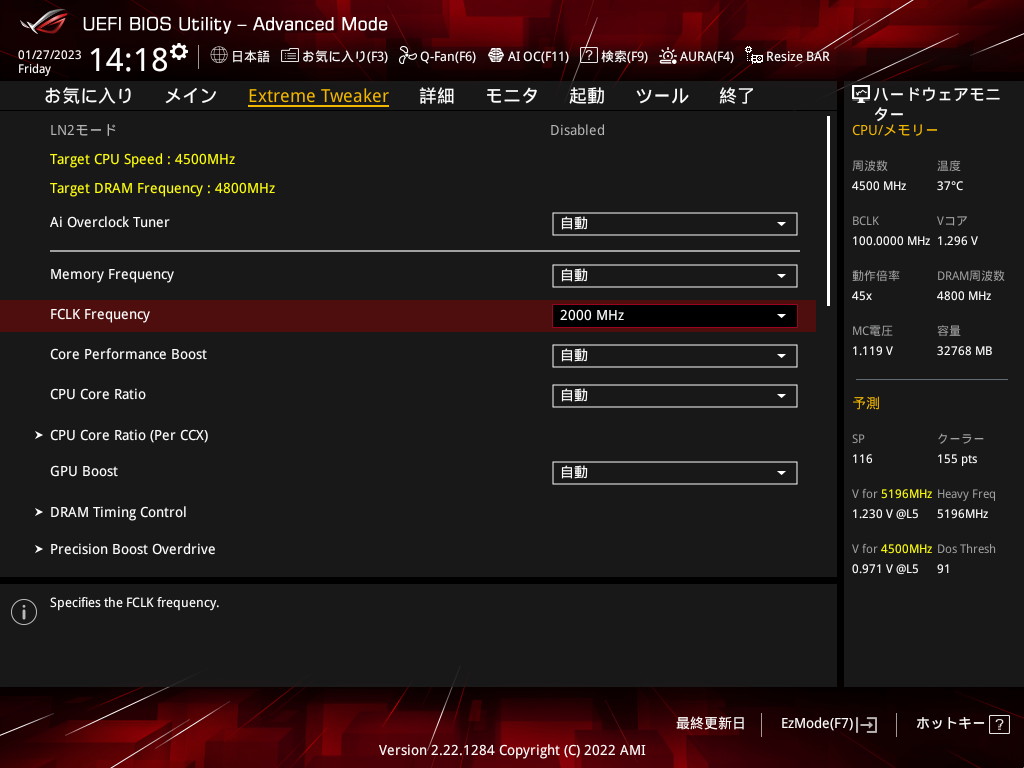Image resolution: width=1024 pixels, height=768 pixels.
Task: Open AURA(F4) lighting icon
Action: pos(667,56)
